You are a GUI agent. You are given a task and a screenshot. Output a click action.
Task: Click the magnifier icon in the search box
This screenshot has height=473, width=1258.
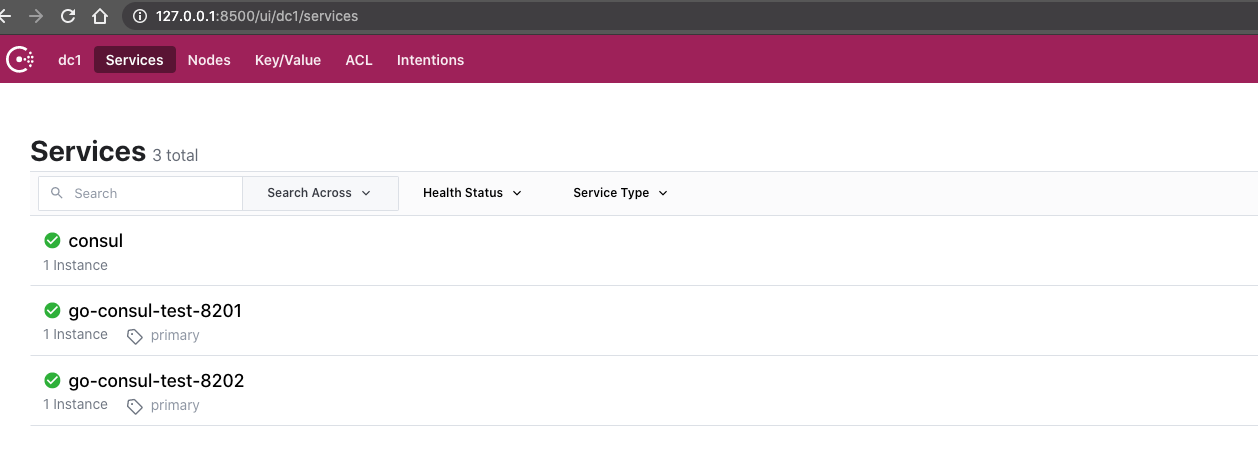pos(57,193)
